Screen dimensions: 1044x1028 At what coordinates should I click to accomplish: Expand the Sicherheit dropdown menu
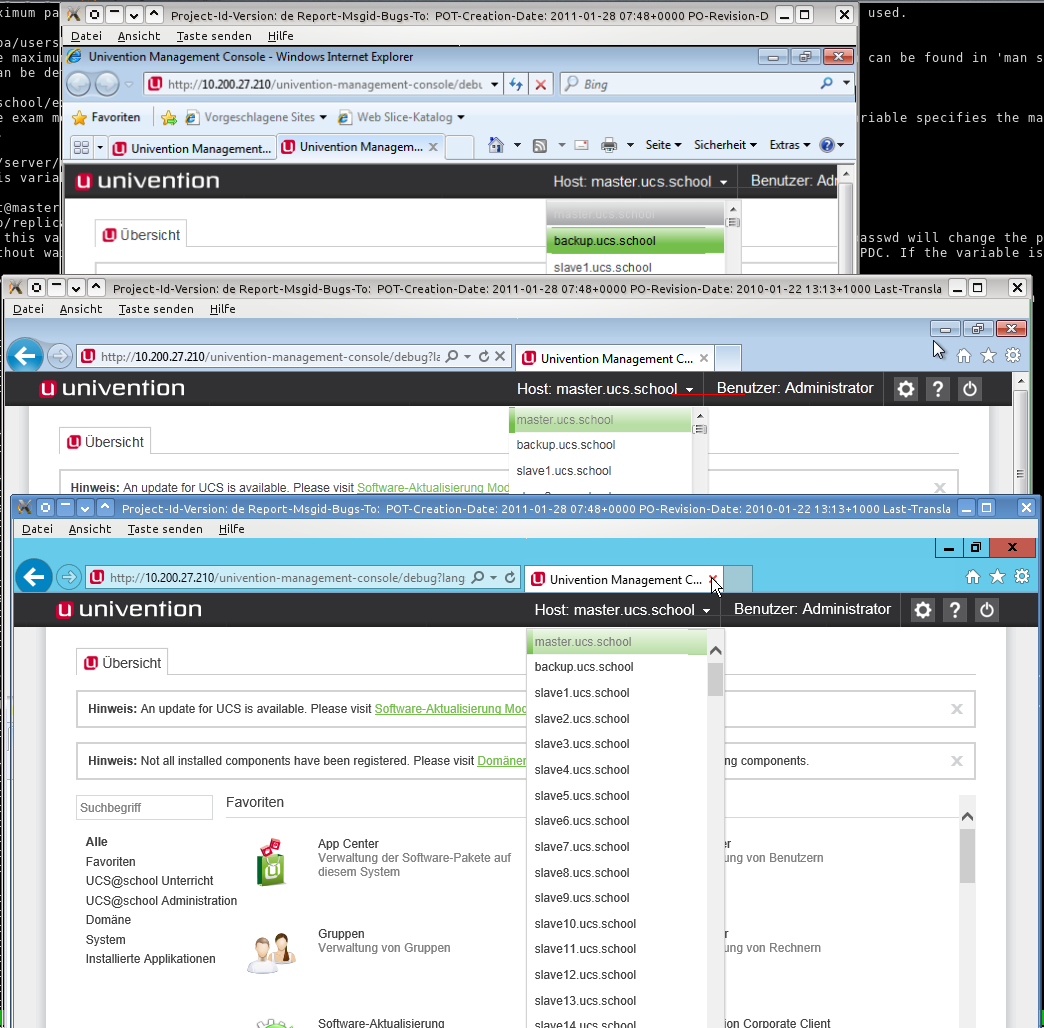725,146
